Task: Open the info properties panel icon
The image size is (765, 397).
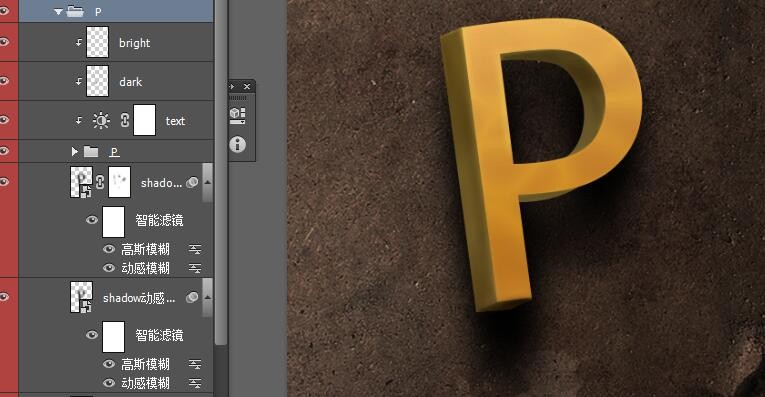Action: pos(238,144)
